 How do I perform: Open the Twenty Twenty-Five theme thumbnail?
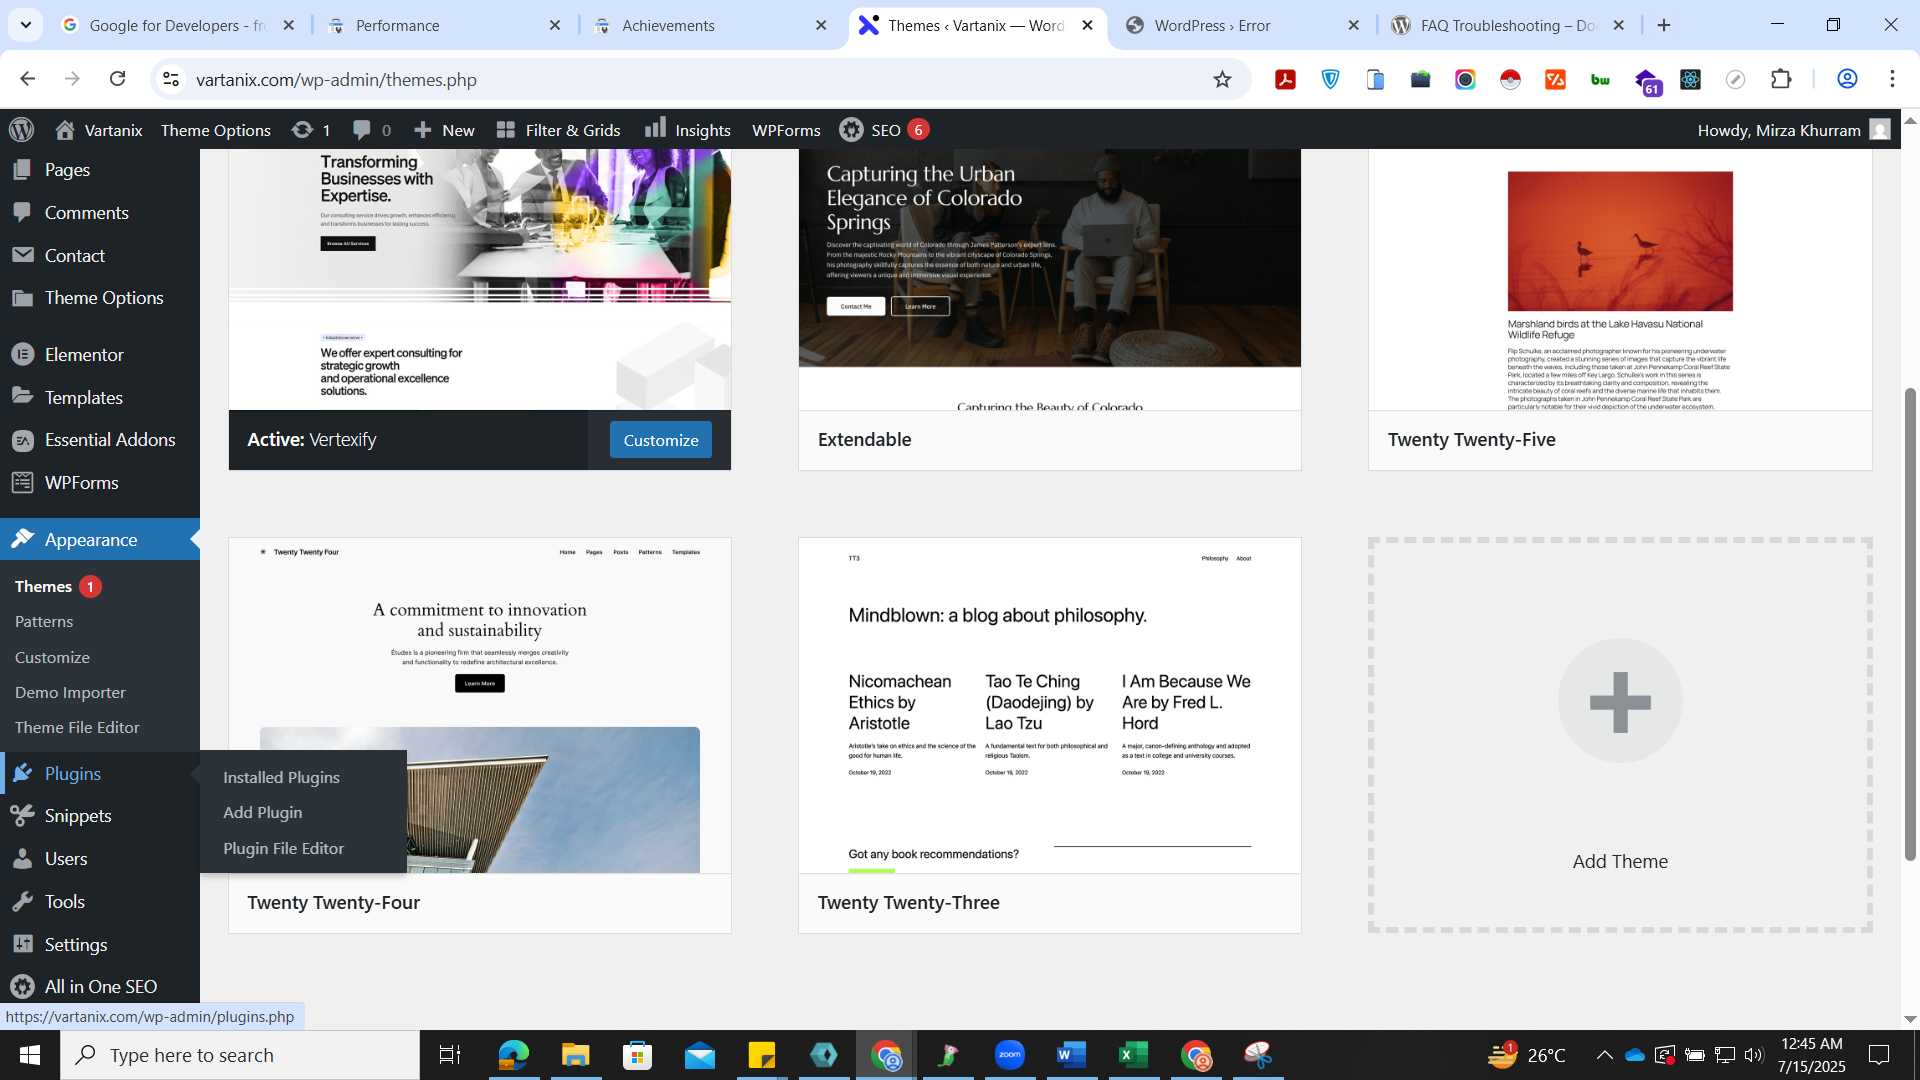[x=1620, y=280]
